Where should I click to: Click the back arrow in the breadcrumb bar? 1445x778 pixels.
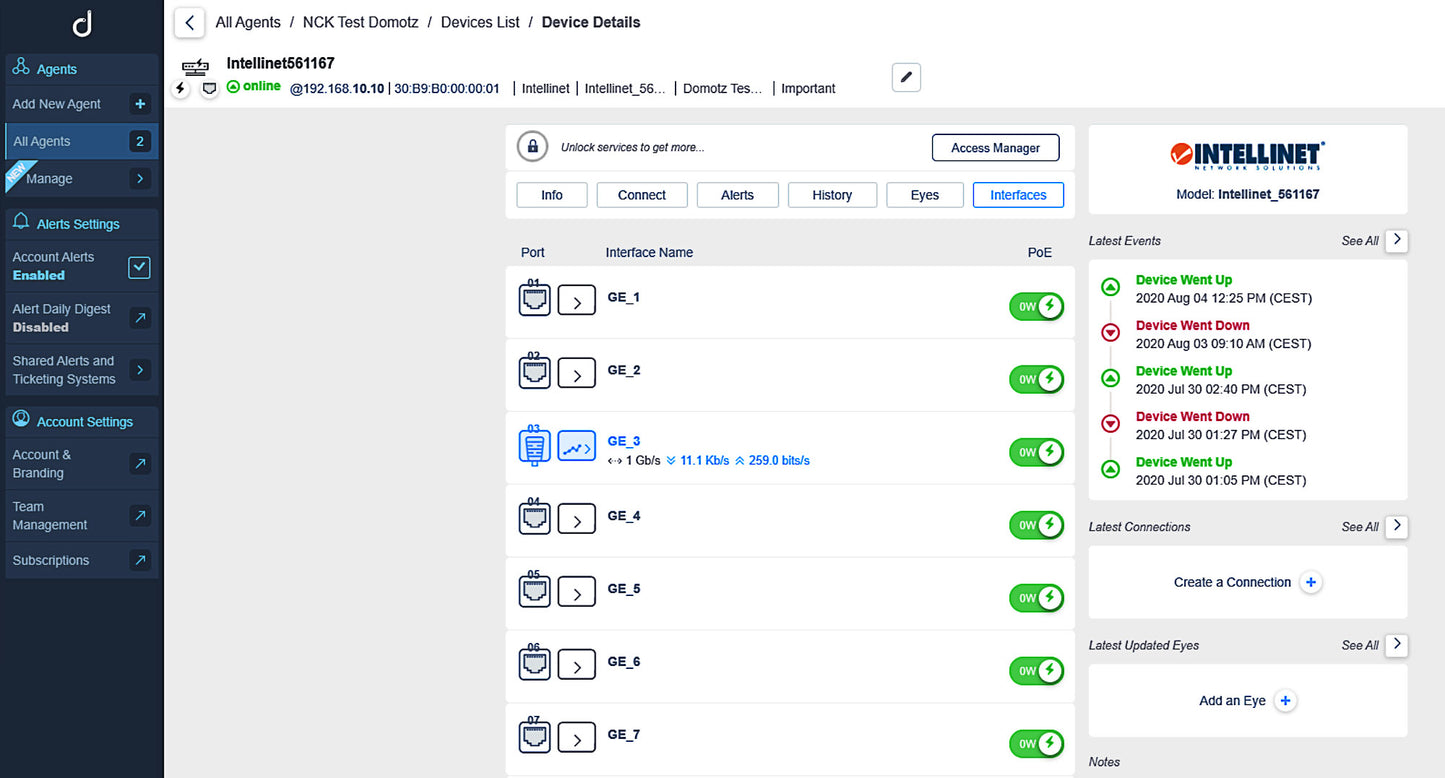189,22
